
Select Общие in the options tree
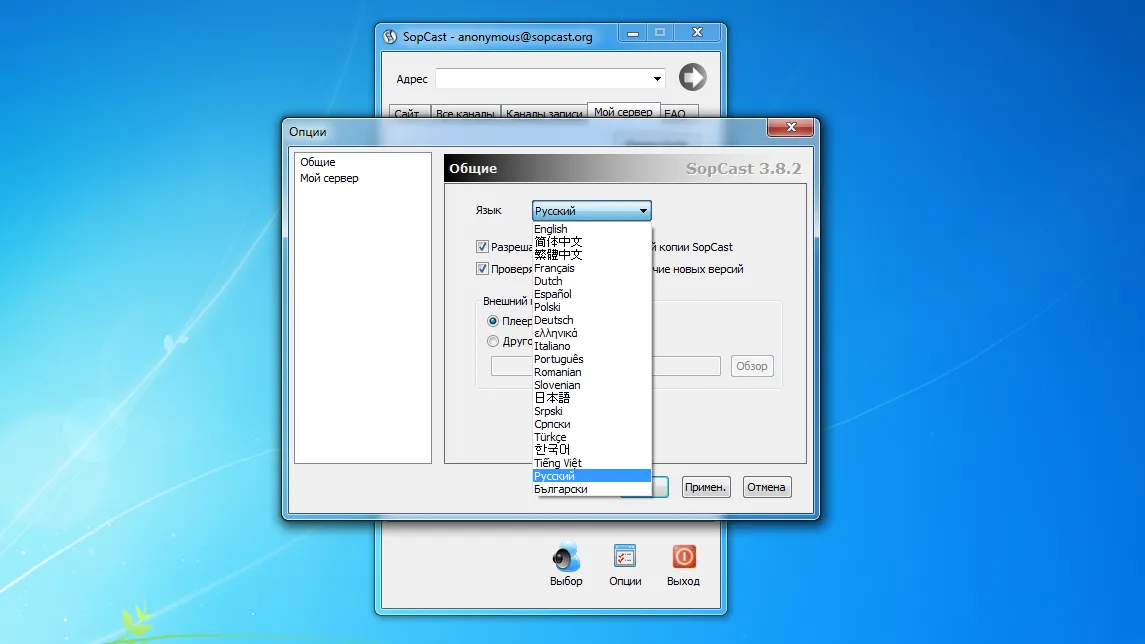pyautogui.click(x=318, y=162)
